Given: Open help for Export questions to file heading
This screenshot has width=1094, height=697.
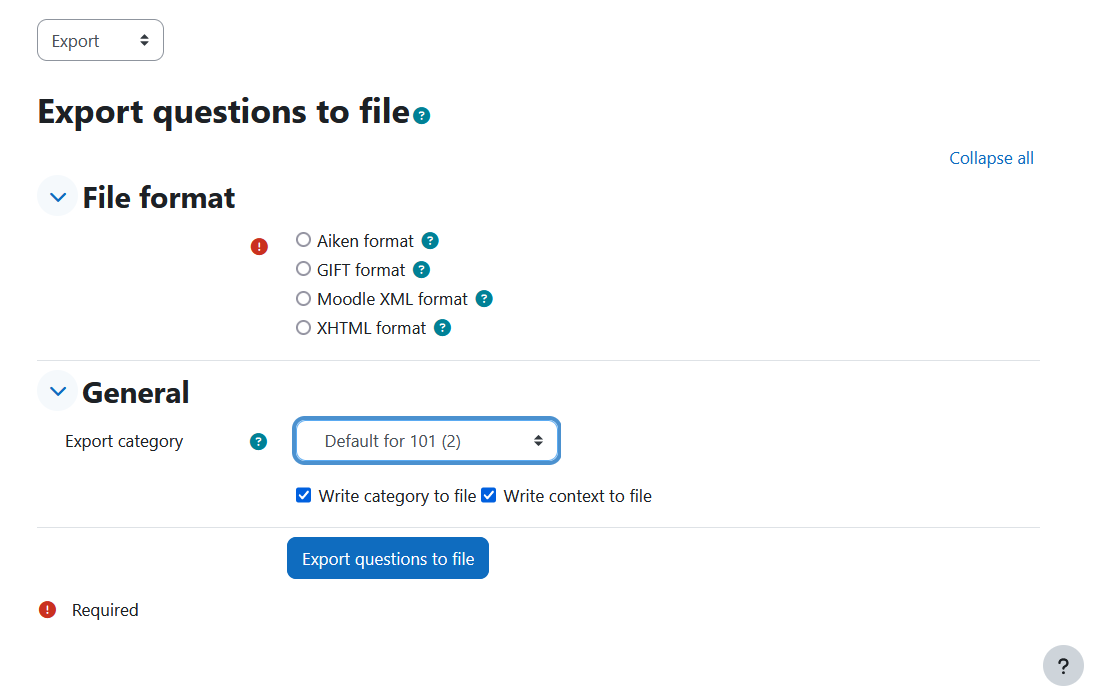Looking at the screenshot, I should pyautogui.click(x=421, y=116).
